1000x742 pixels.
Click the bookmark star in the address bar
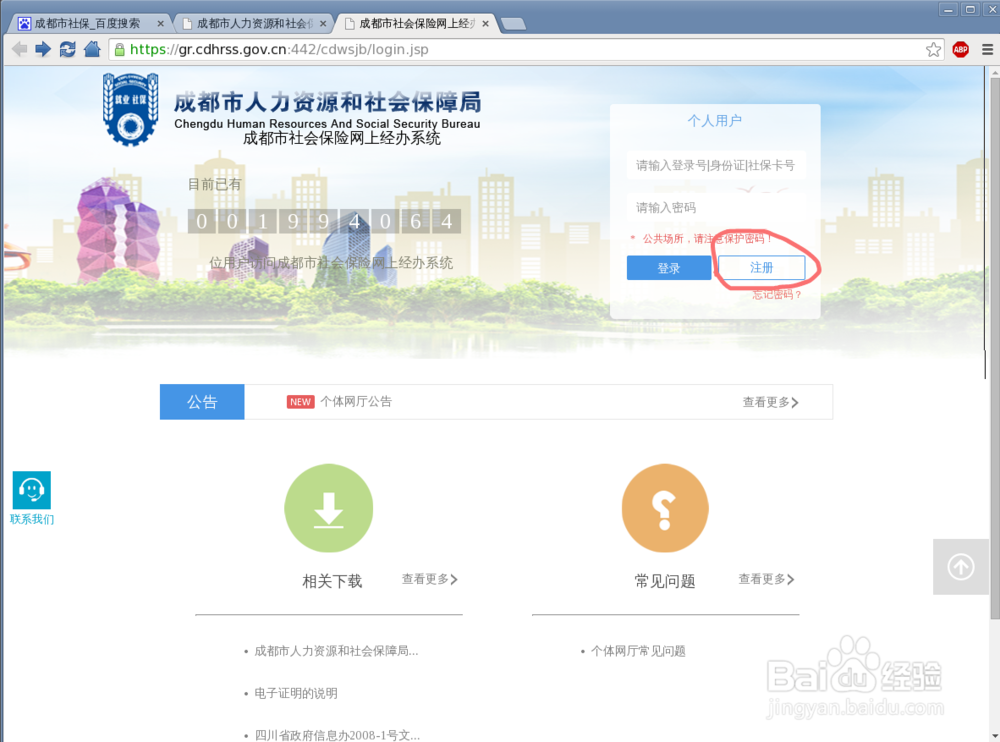[933, 48]
